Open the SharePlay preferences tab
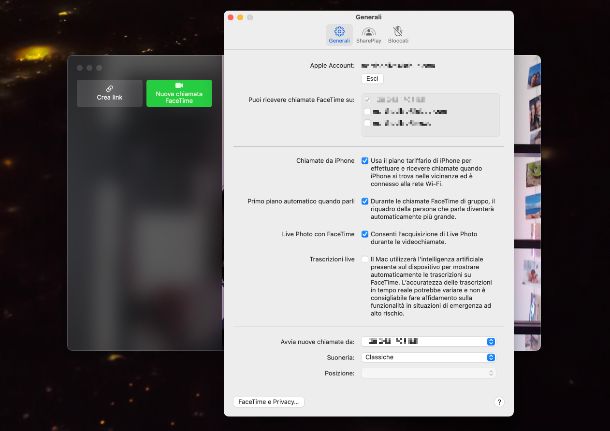Image resolution: width=610 pixels, height=431 pixels. (368, 35)
